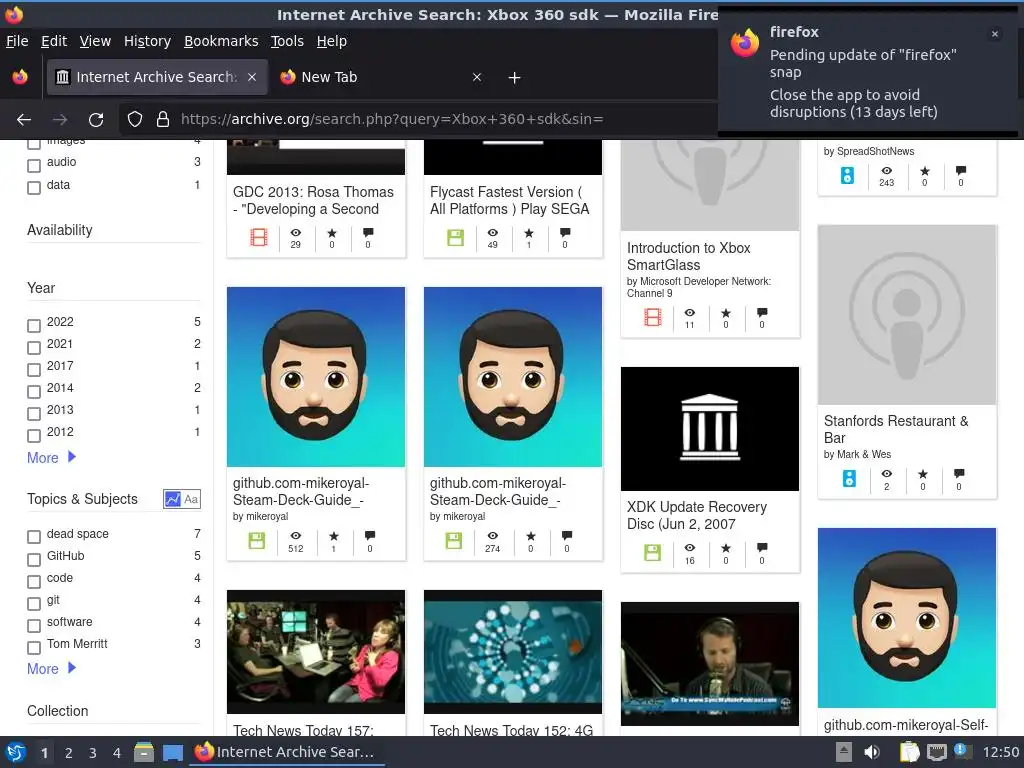View site security lock information
Screen dimensions: 1024x768
coord(163,119)
